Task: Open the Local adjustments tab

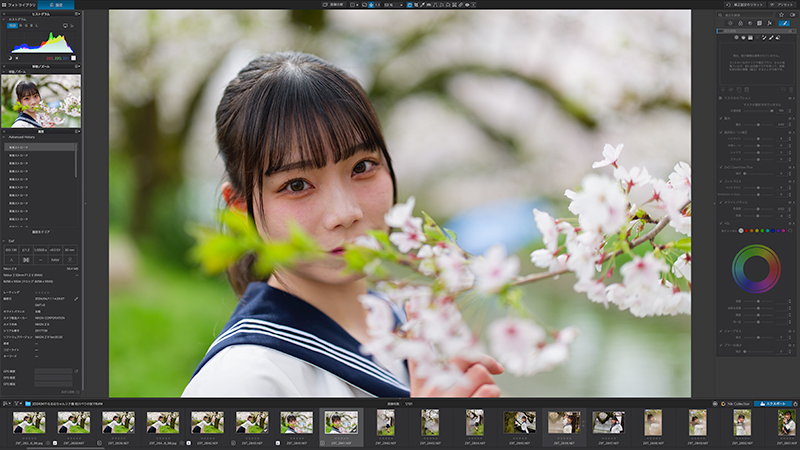Action: (784, 23)
